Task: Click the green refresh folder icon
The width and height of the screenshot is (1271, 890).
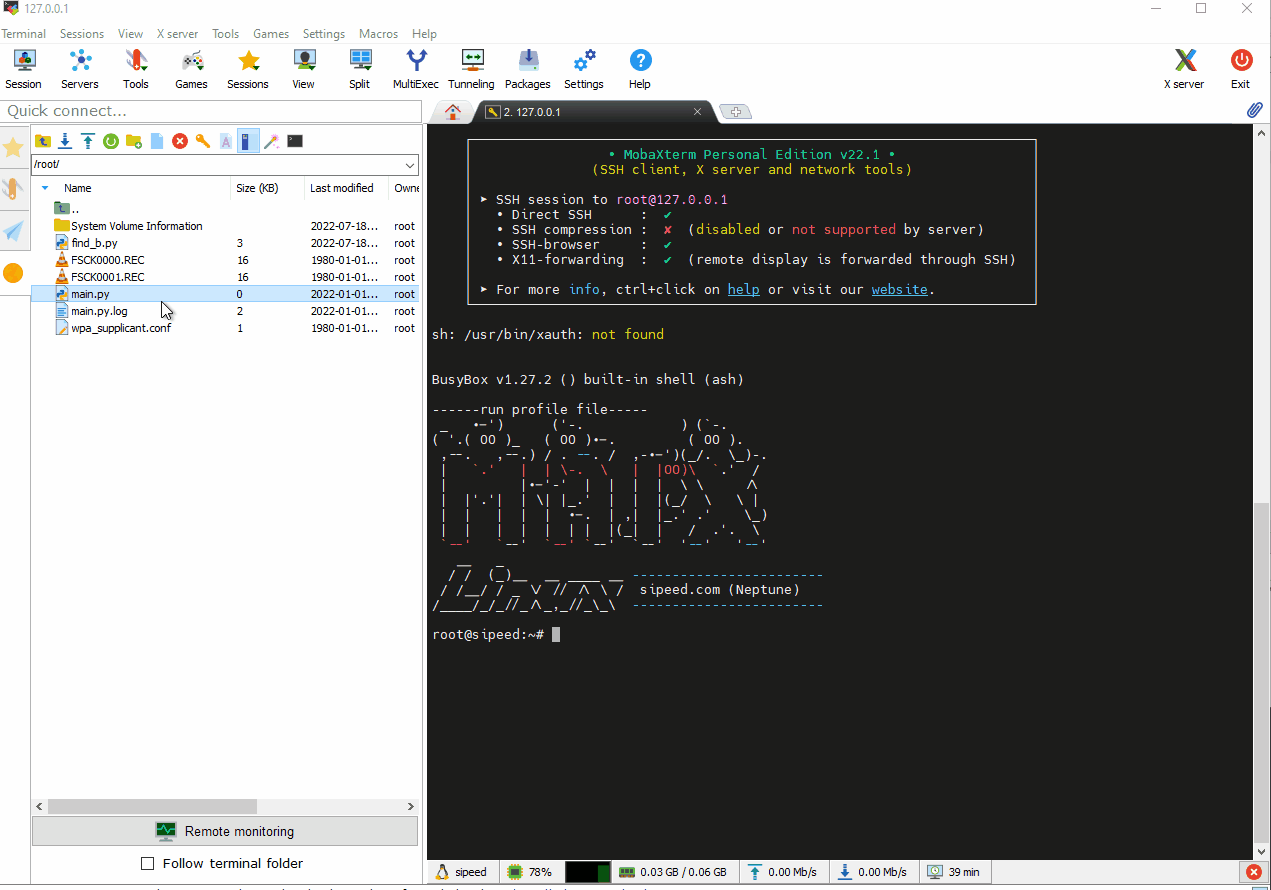Action: (x=111, y=141)
